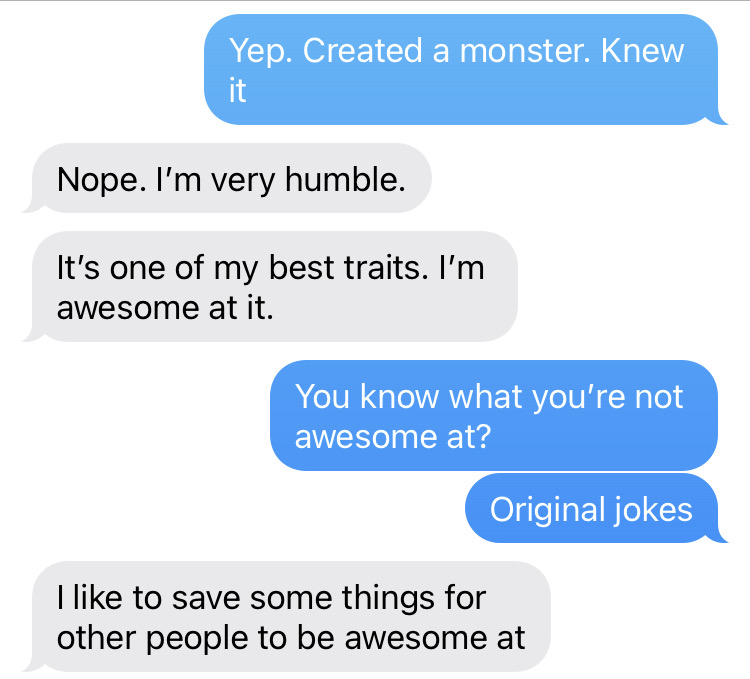Click the "You know what you're not" bubble
The height and width of the screenshot is (679, 750).
tap(493, 416)
